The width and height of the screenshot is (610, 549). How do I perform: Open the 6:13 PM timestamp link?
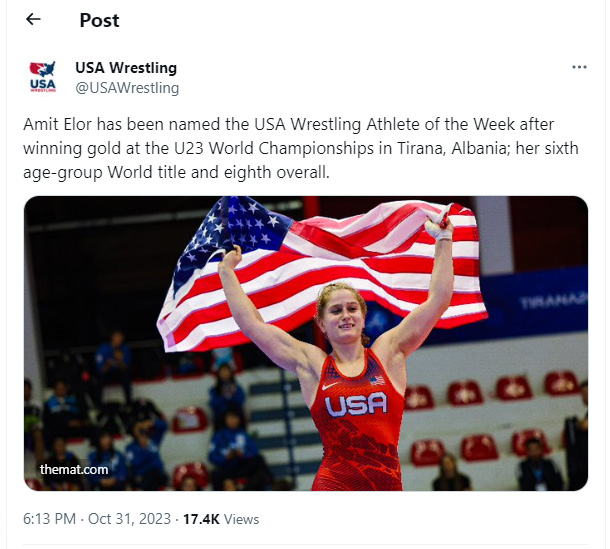(x=49, y=519)
